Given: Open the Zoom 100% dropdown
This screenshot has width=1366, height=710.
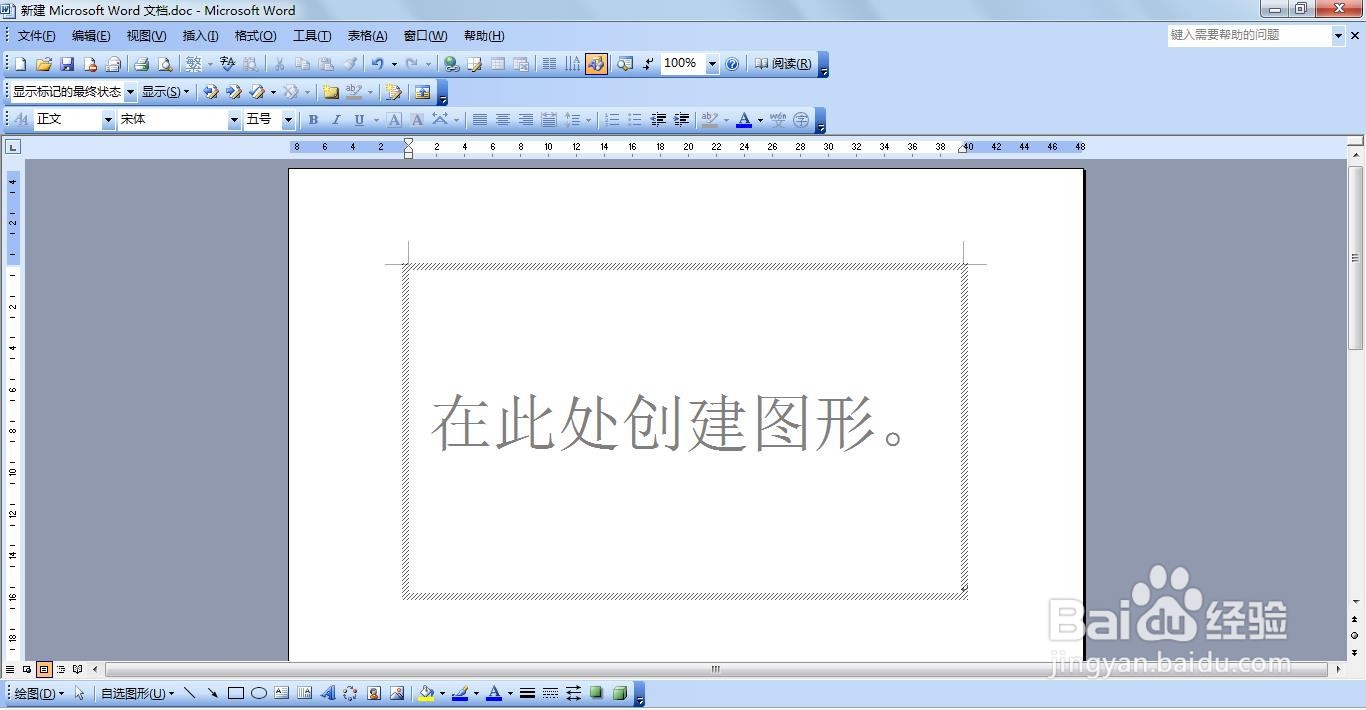Looking at the screenshot, I should click(712, 64).
